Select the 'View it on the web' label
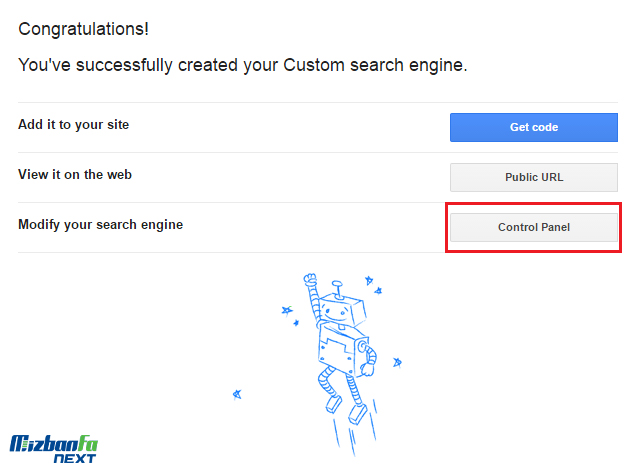Screen dimensions: 636x472 click(x=75, y=175)
